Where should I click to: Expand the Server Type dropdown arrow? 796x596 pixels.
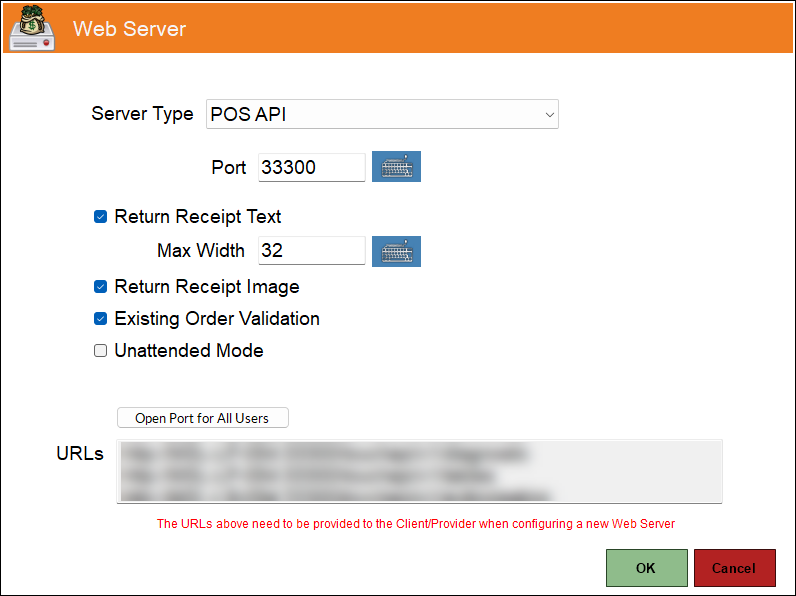(549, 115)
